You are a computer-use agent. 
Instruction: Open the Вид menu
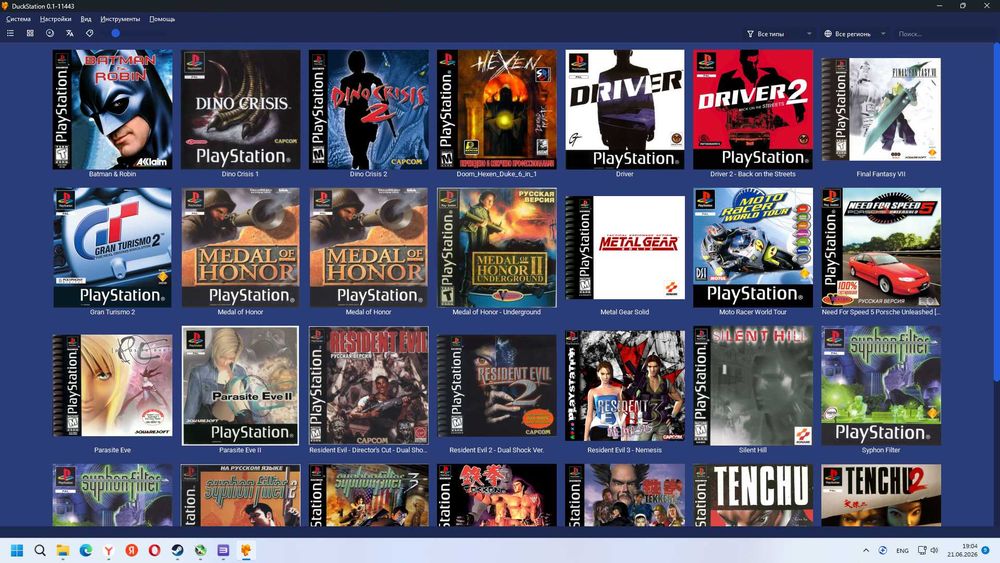(85, 19)
